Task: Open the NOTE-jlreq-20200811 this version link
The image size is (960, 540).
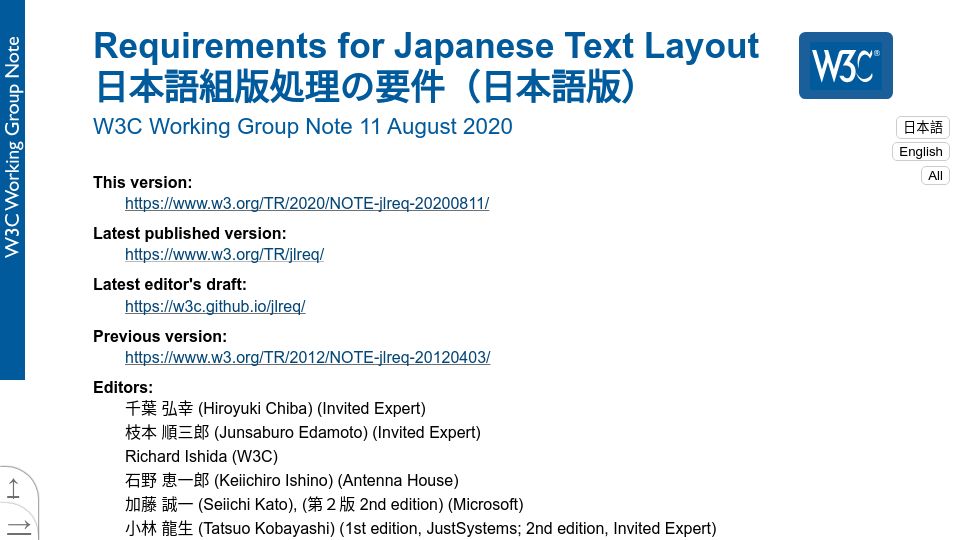Action: coord(307,203)
